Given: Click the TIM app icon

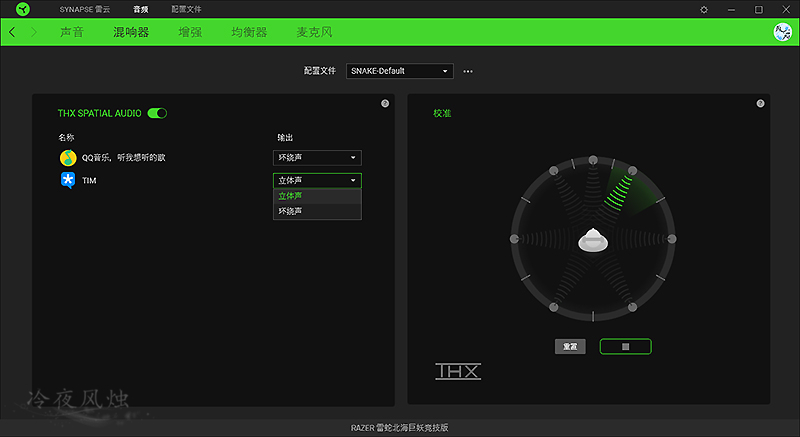Looking at the screenshot, I should pyautogui.click(x=68, y=181).
